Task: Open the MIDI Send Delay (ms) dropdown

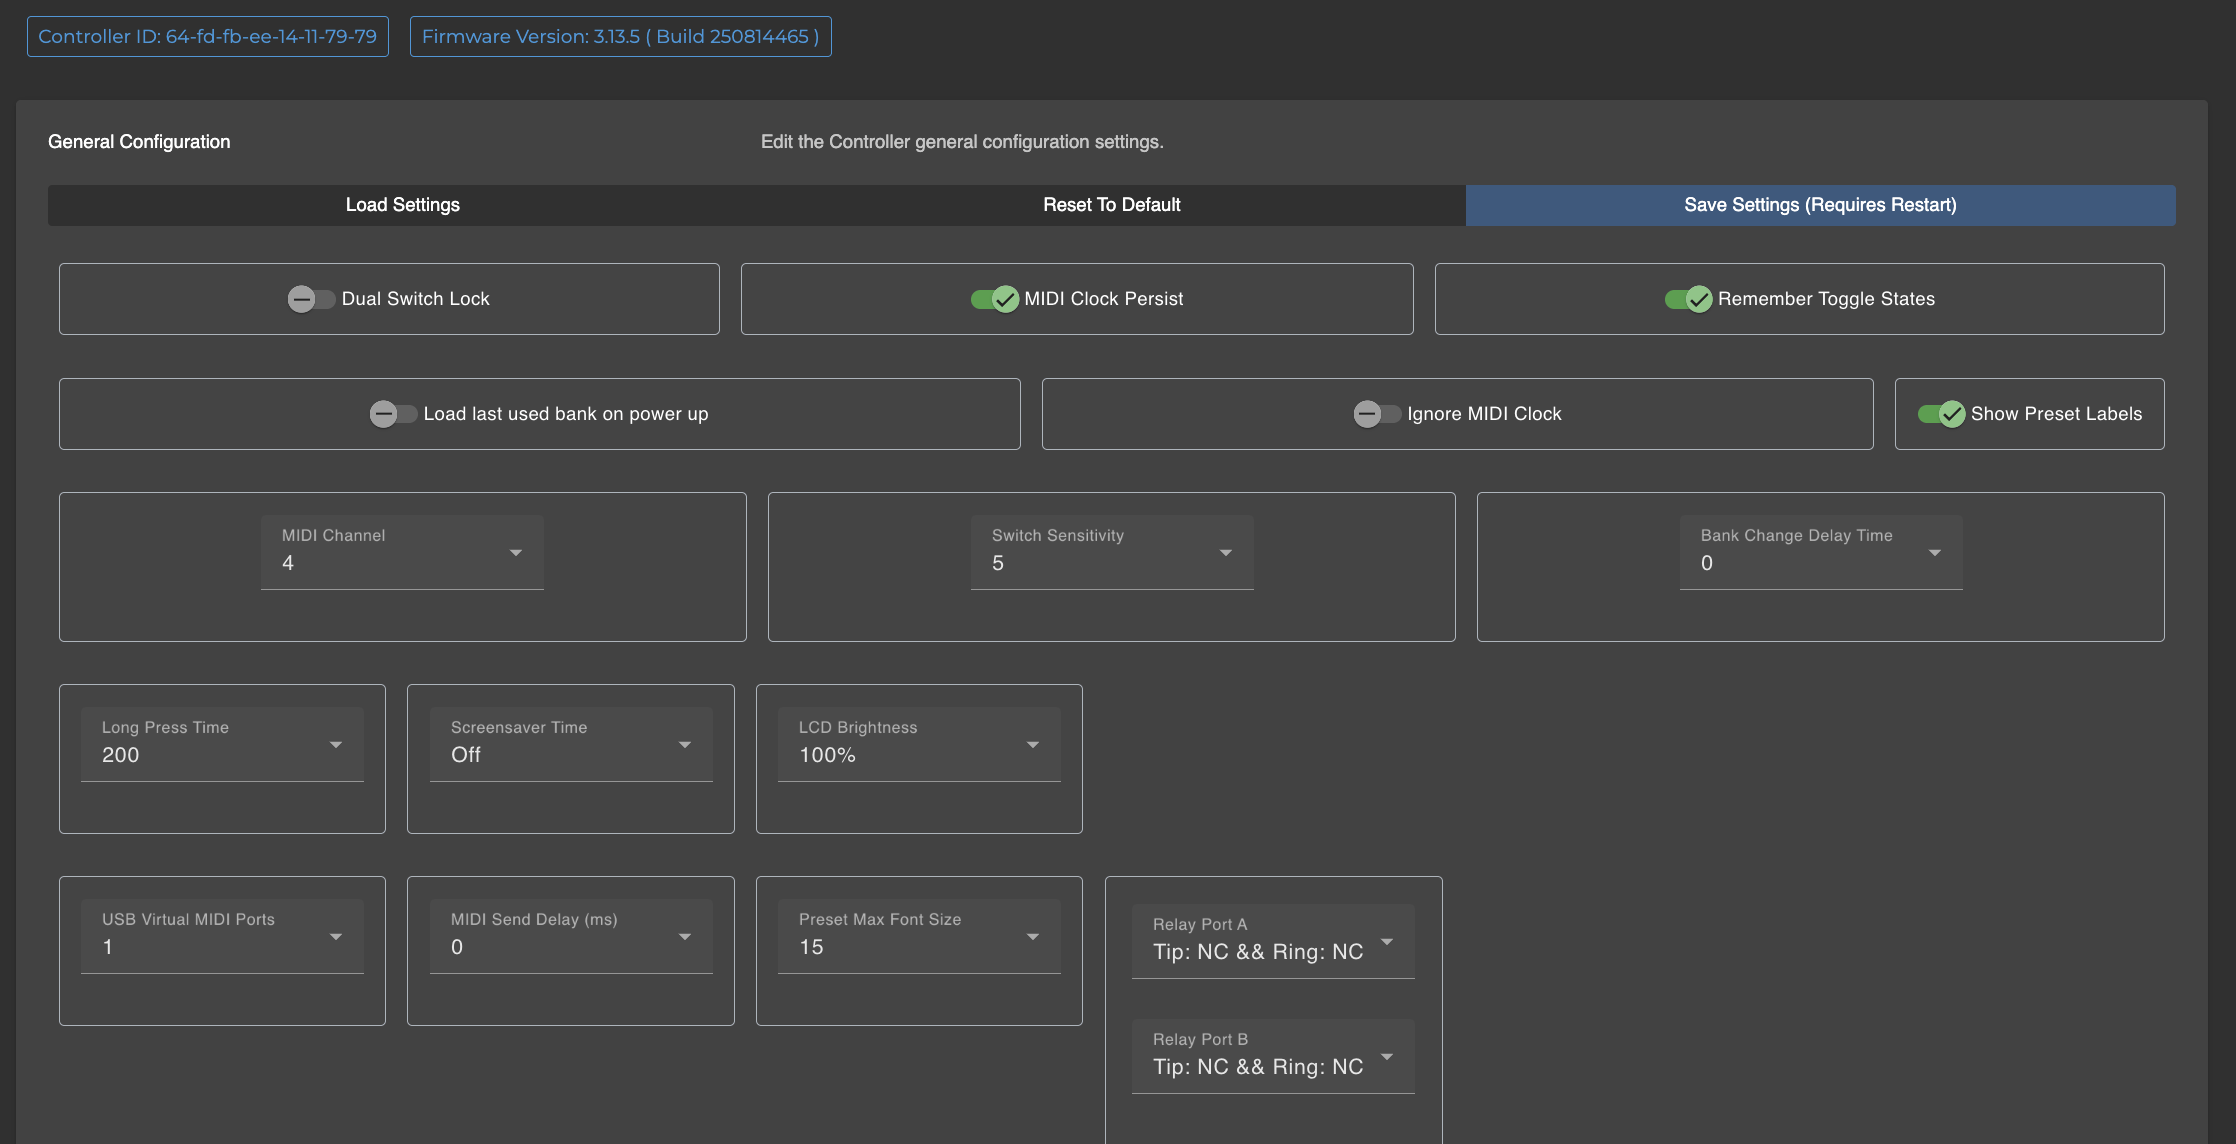Action: pos(570,936)
